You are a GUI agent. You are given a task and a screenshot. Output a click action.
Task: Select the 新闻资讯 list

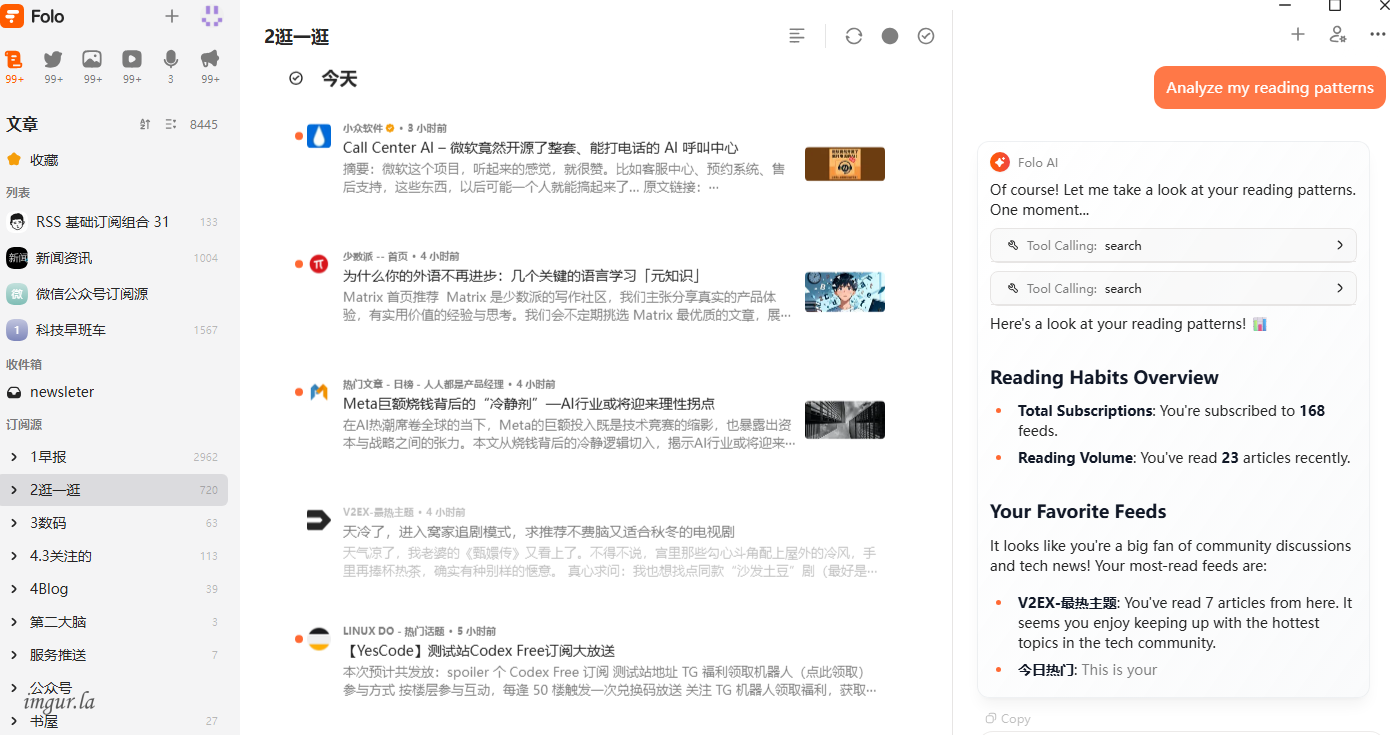point(64,258)
